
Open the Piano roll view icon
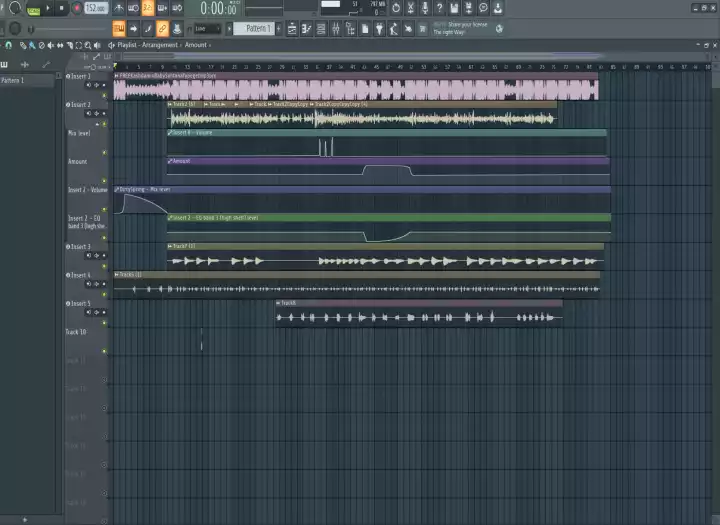click(x=306, y=29)
